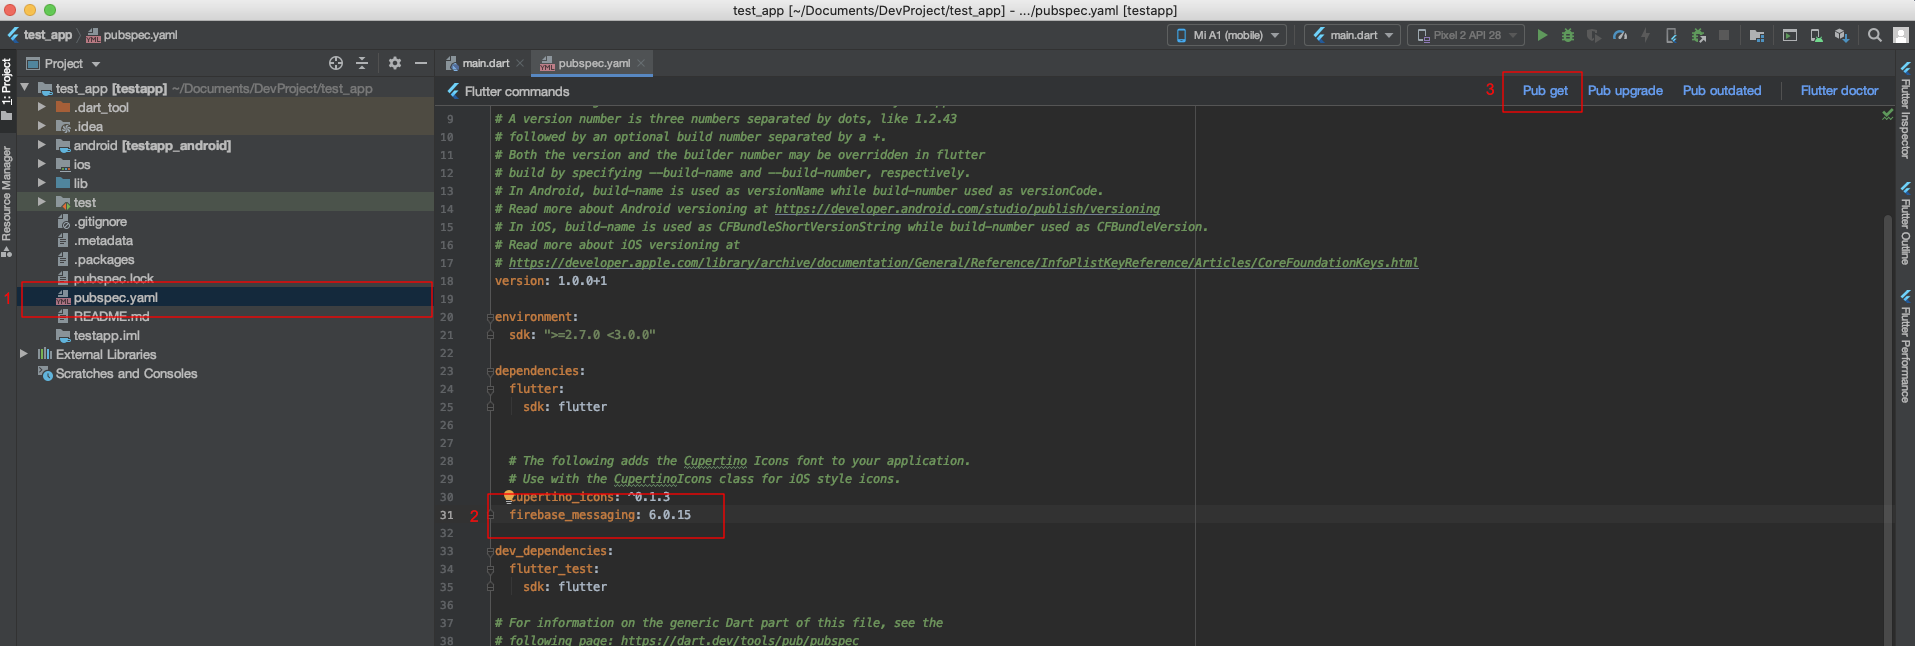Trigger Flutter hot reload lightning icon
The width and height of the screenshot is (1915, 646).
tap(1645, 35)
